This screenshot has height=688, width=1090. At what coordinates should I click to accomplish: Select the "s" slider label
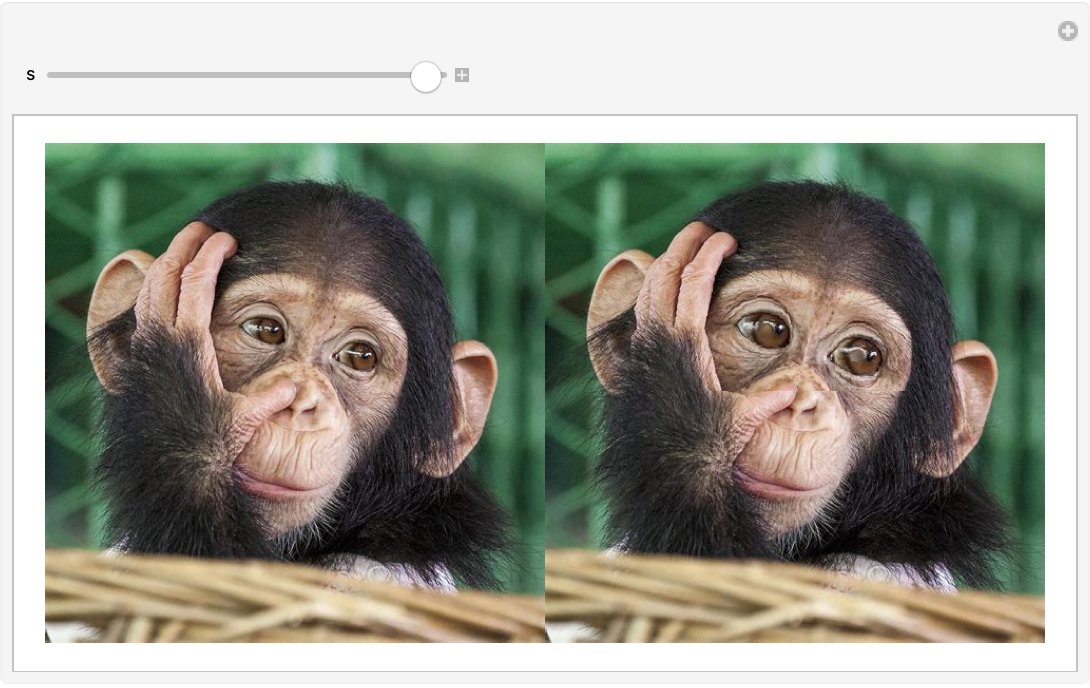[30, 75]
